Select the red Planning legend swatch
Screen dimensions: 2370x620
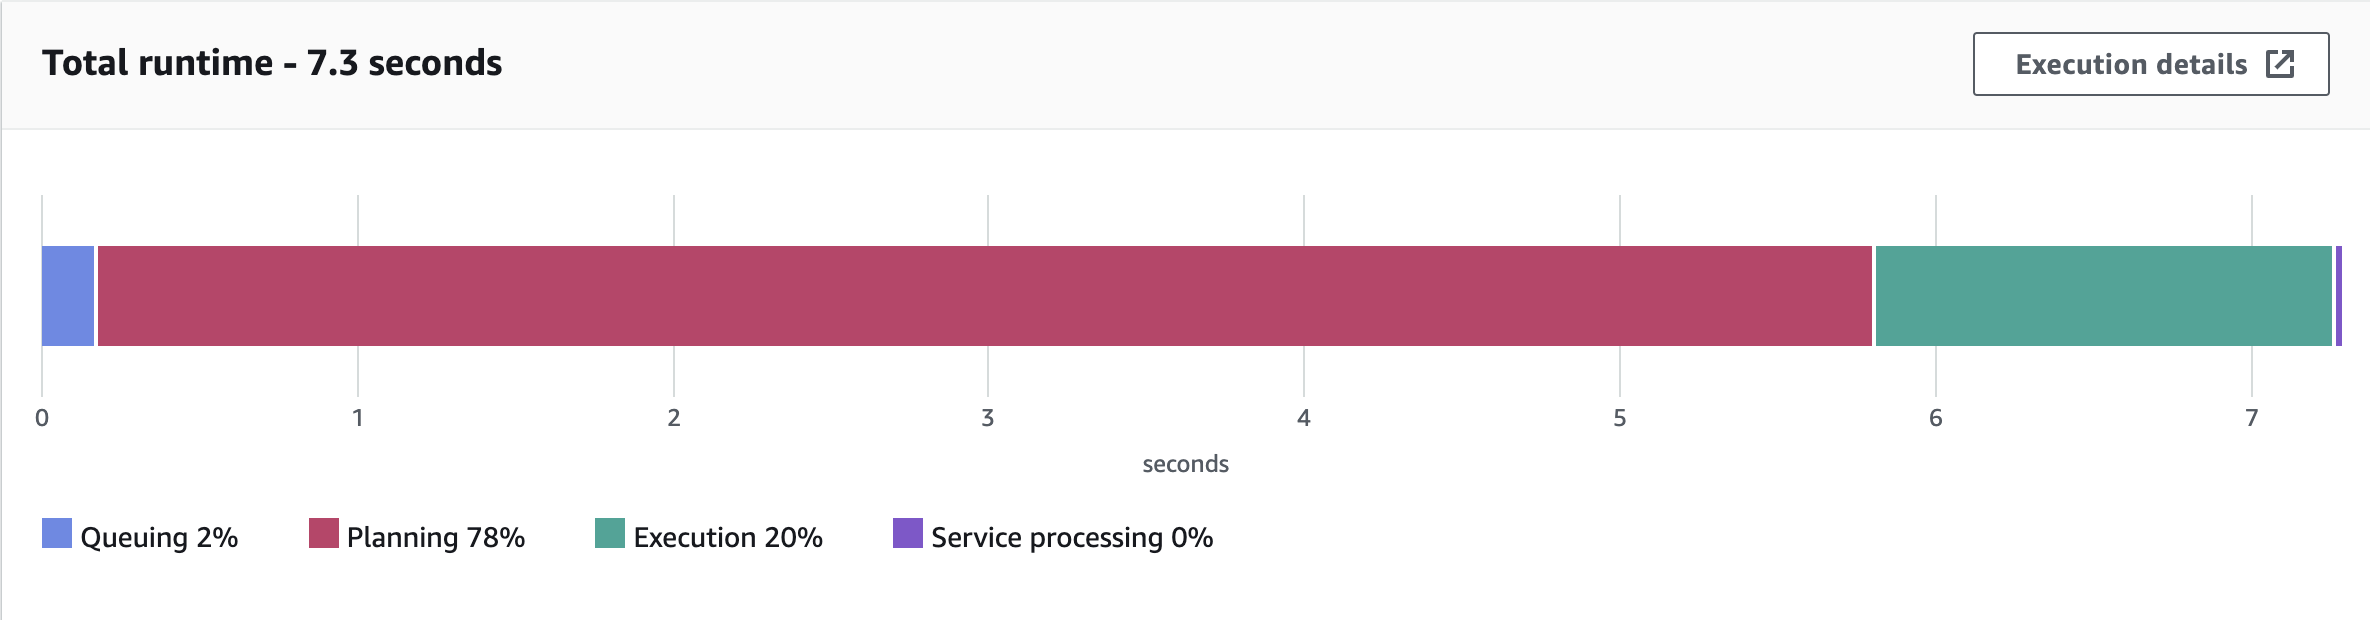[324, 533]
